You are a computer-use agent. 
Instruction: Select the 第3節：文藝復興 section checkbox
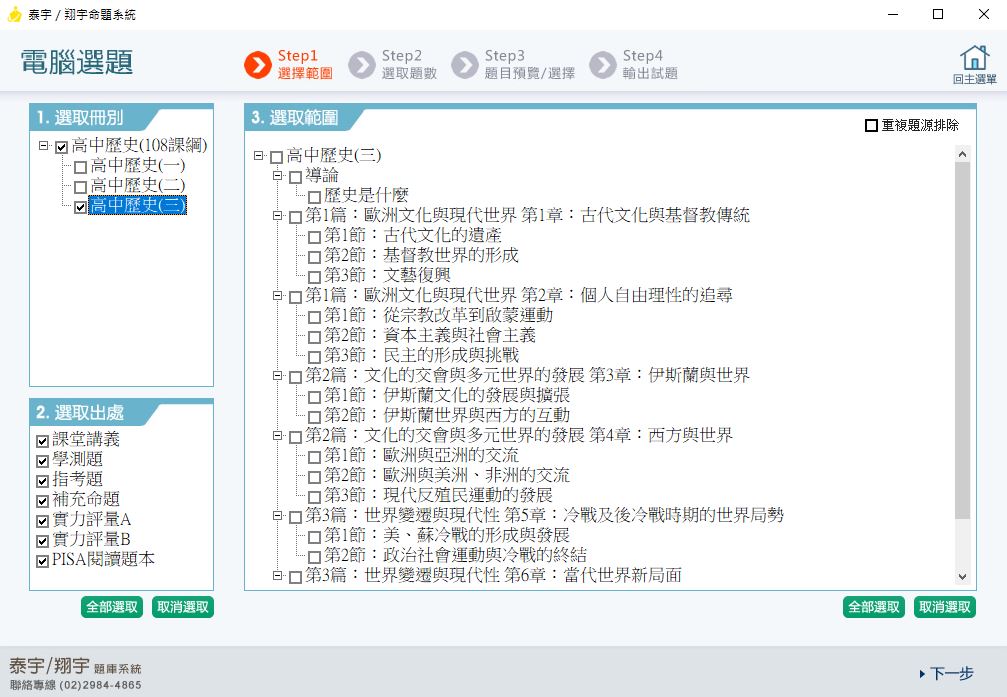click(314, 277)
